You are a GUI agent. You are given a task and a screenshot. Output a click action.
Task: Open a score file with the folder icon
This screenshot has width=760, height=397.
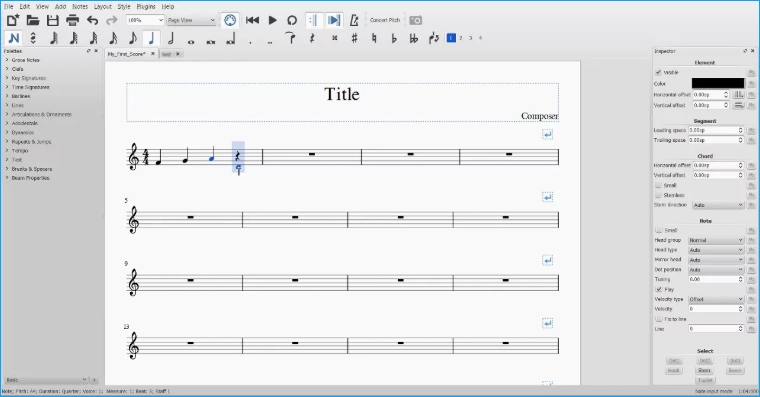click(x=33, y=20)
